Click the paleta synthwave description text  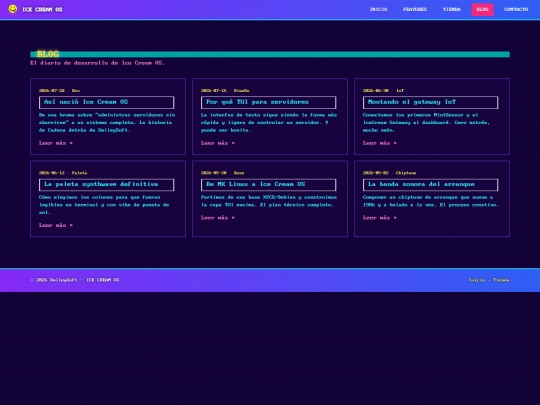point(104,205)
